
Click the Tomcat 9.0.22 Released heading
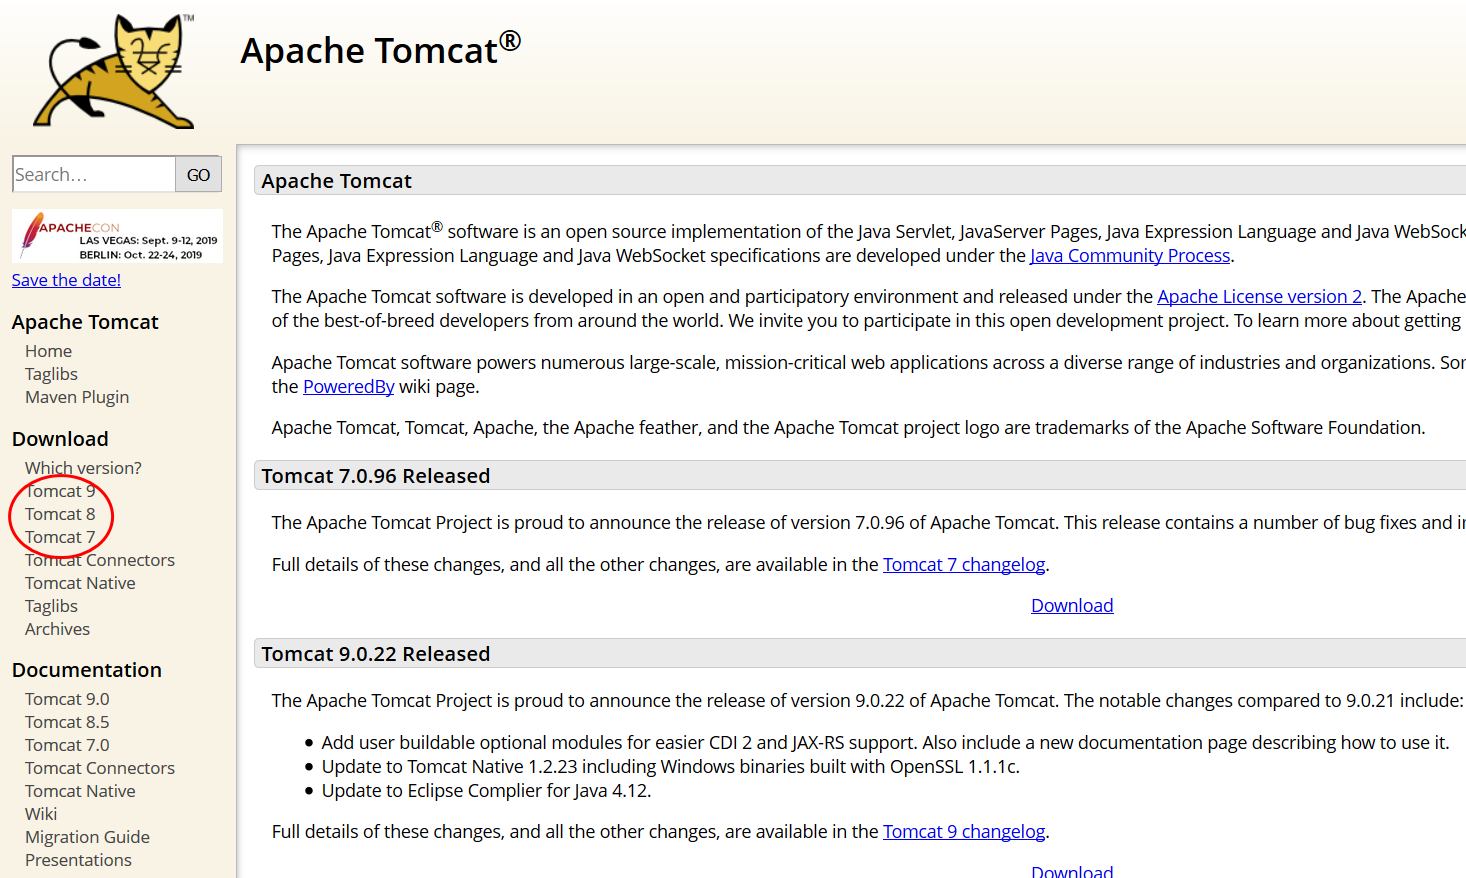[x=376, y=654]
